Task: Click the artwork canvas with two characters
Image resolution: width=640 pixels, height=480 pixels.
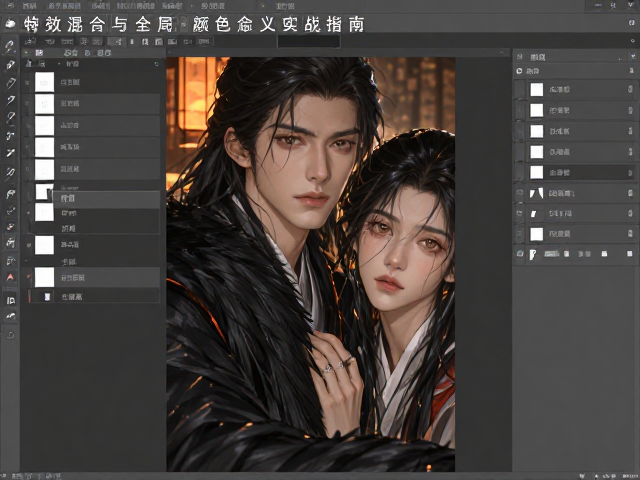Action: pos(311,264)
